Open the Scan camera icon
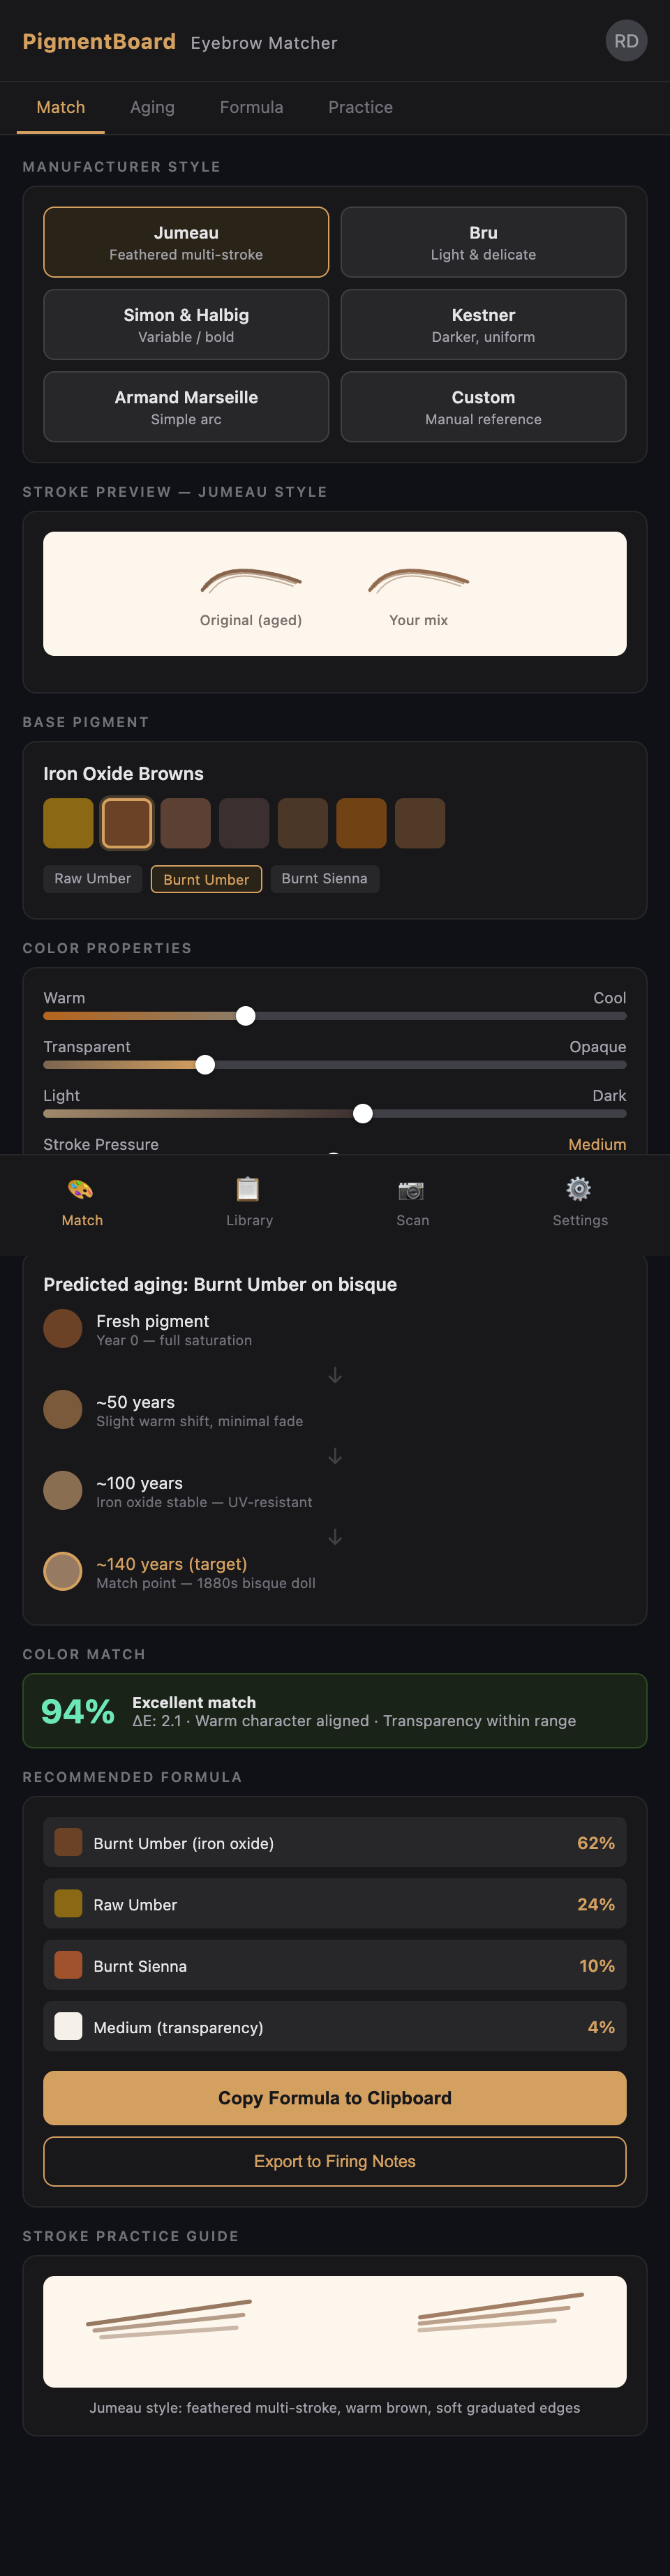Image resolution: width=670 pixels, height=2576 pixels. [411, 1190]
